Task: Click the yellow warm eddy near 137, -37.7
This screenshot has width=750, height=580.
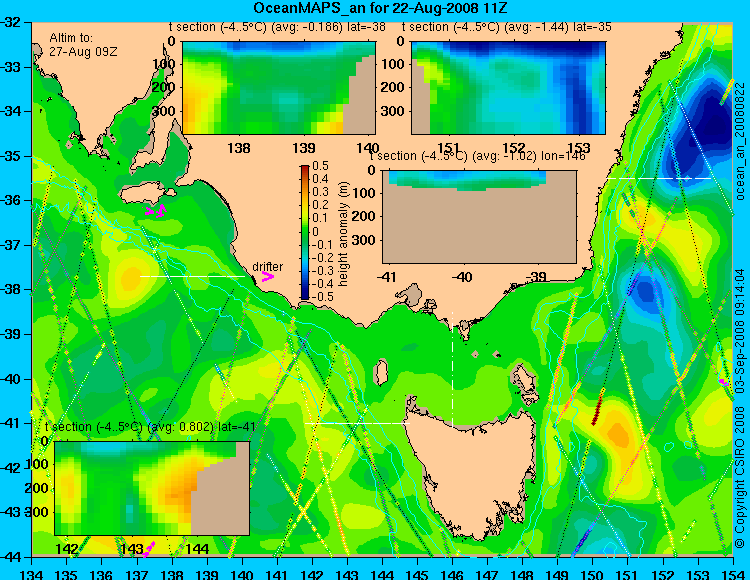Action: coord(130,277)
